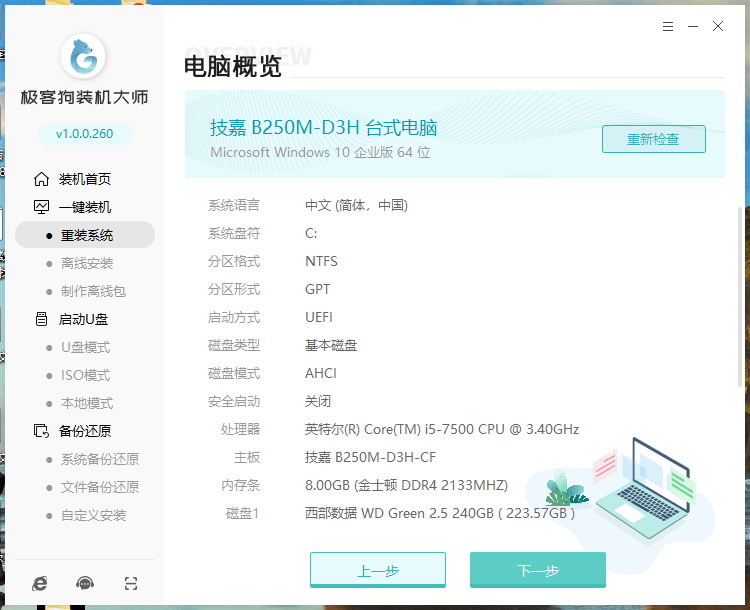The height and width of the screenshot is (610, 750).
Task: Go back with 上一步 button
Action: (x=377, y=570)
